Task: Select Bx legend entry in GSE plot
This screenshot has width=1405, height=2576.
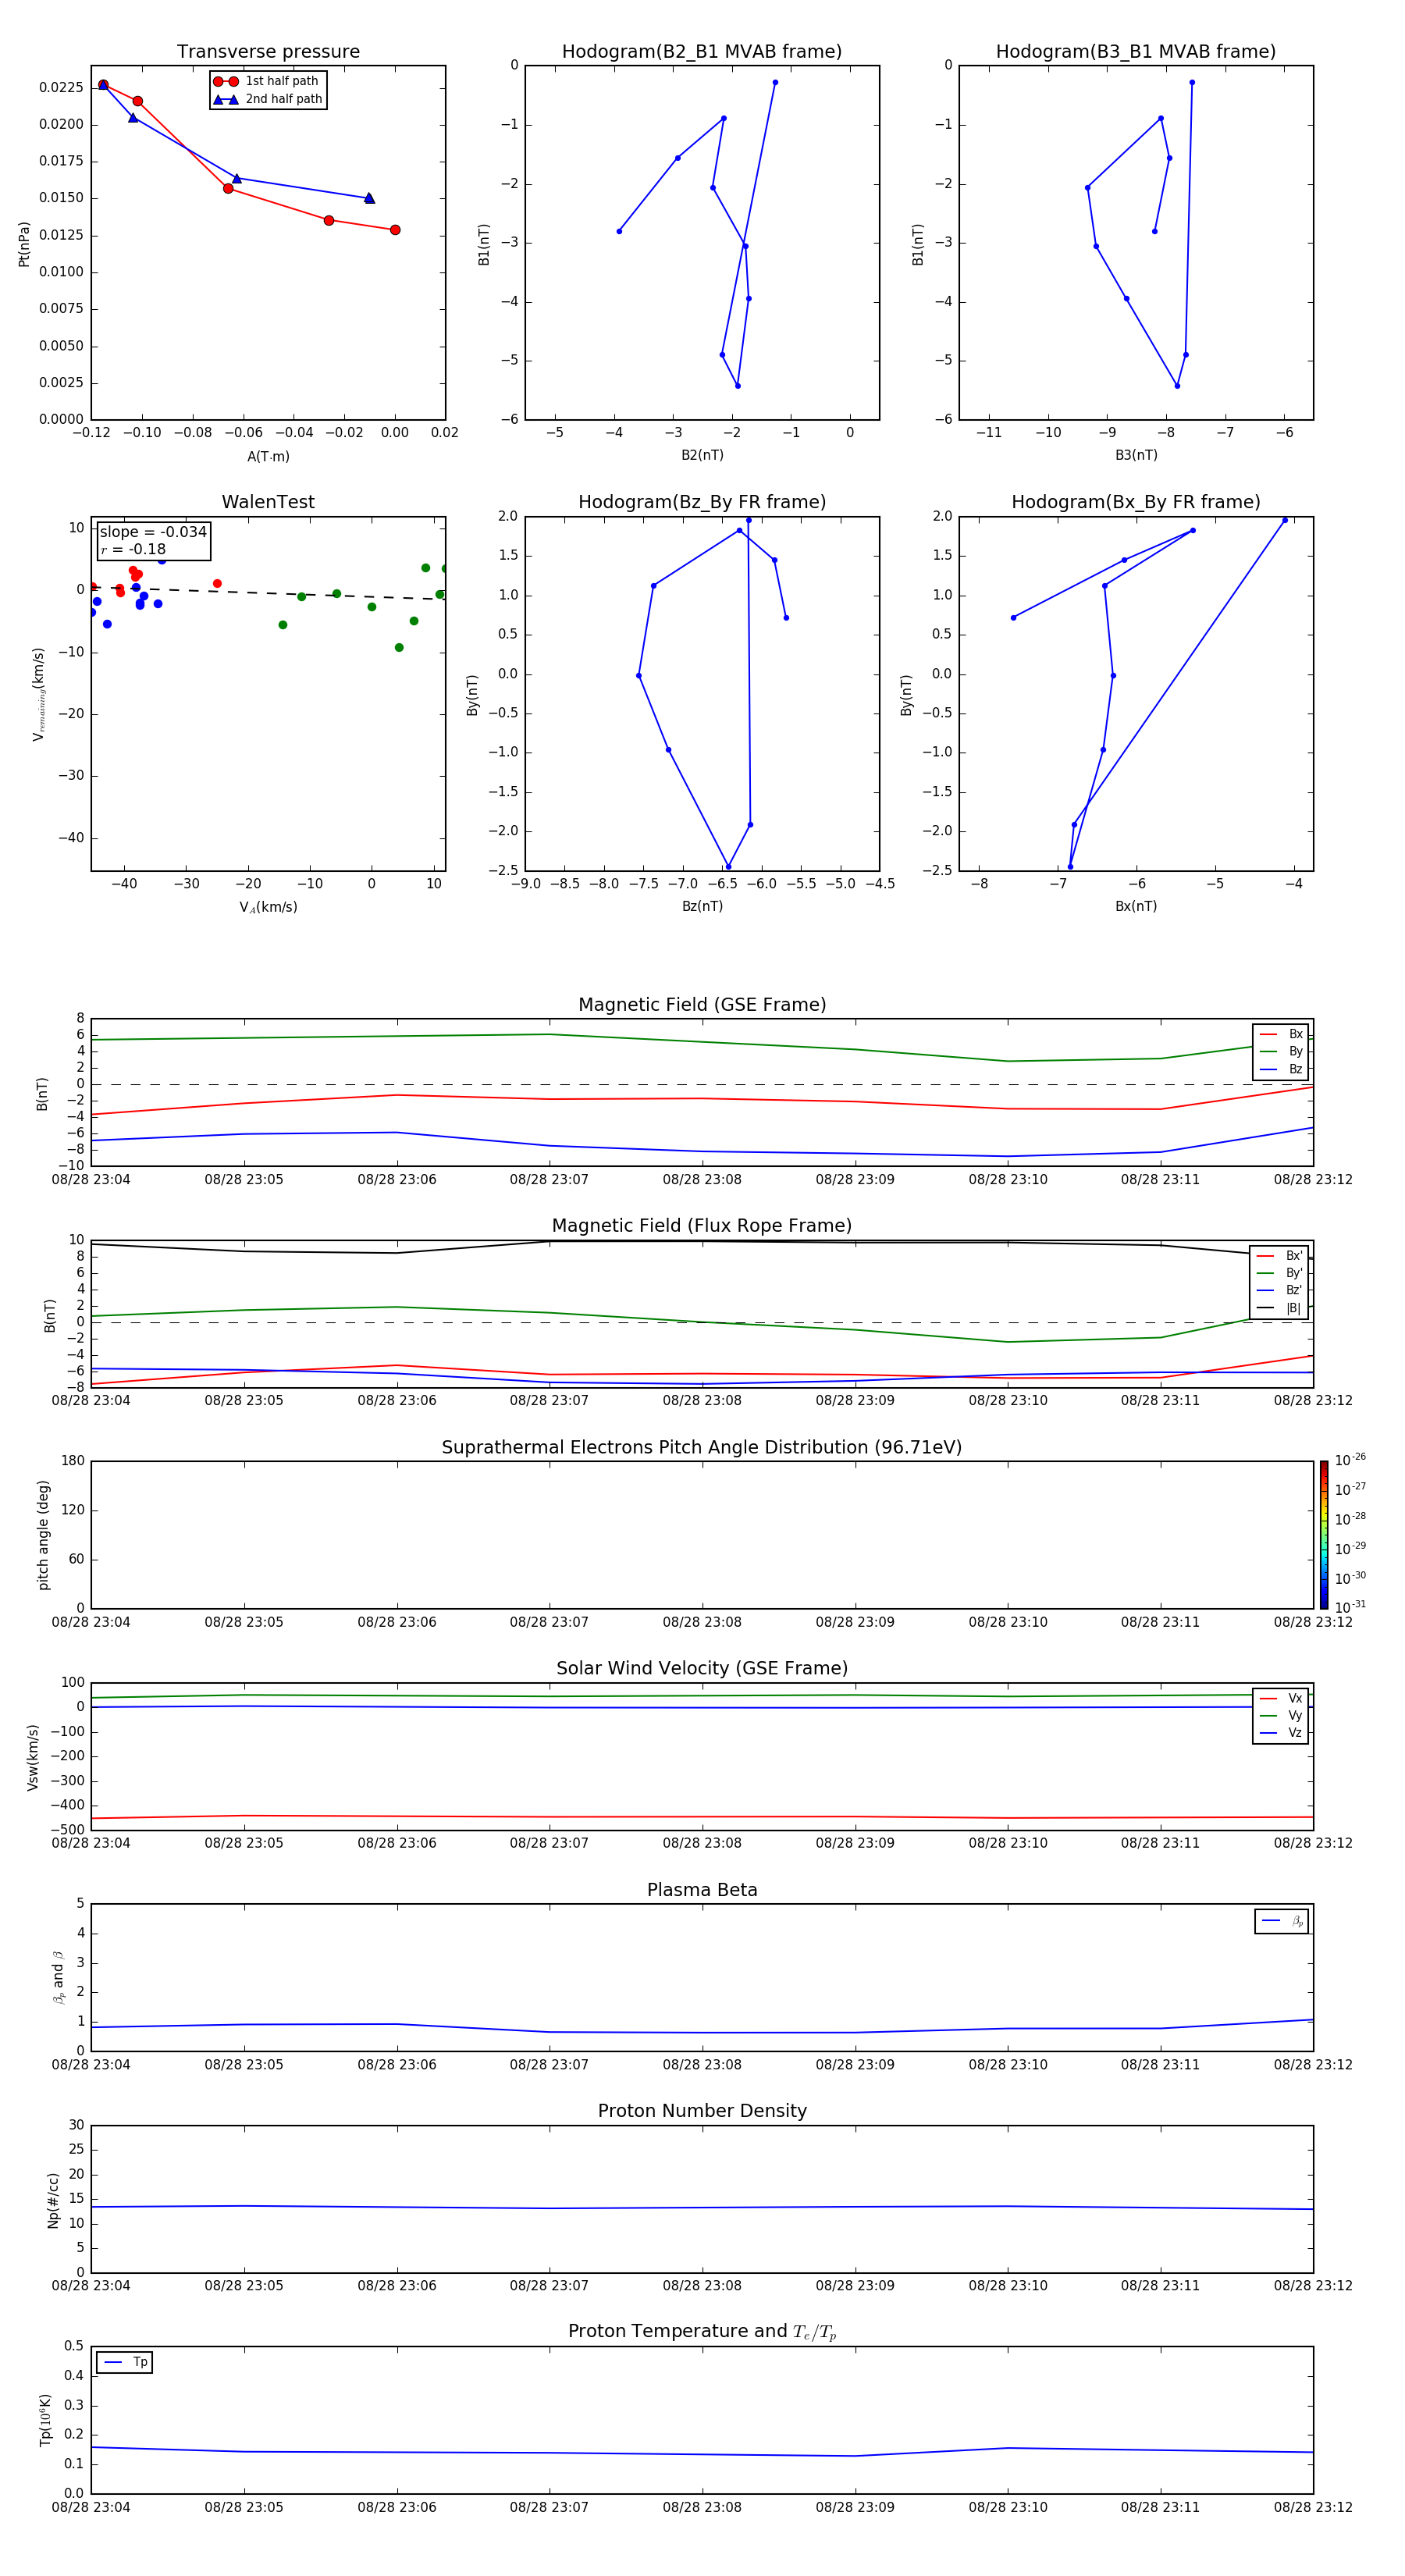Action: (1281, 1034)
